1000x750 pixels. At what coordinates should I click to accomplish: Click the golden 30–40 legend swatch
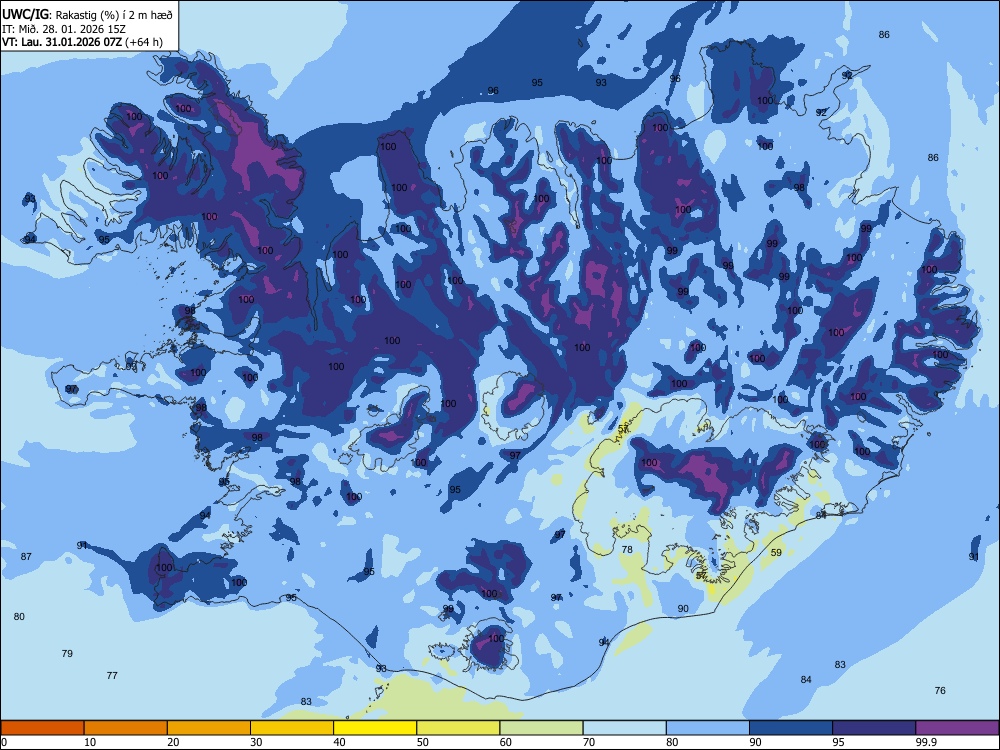pos(292,728)
